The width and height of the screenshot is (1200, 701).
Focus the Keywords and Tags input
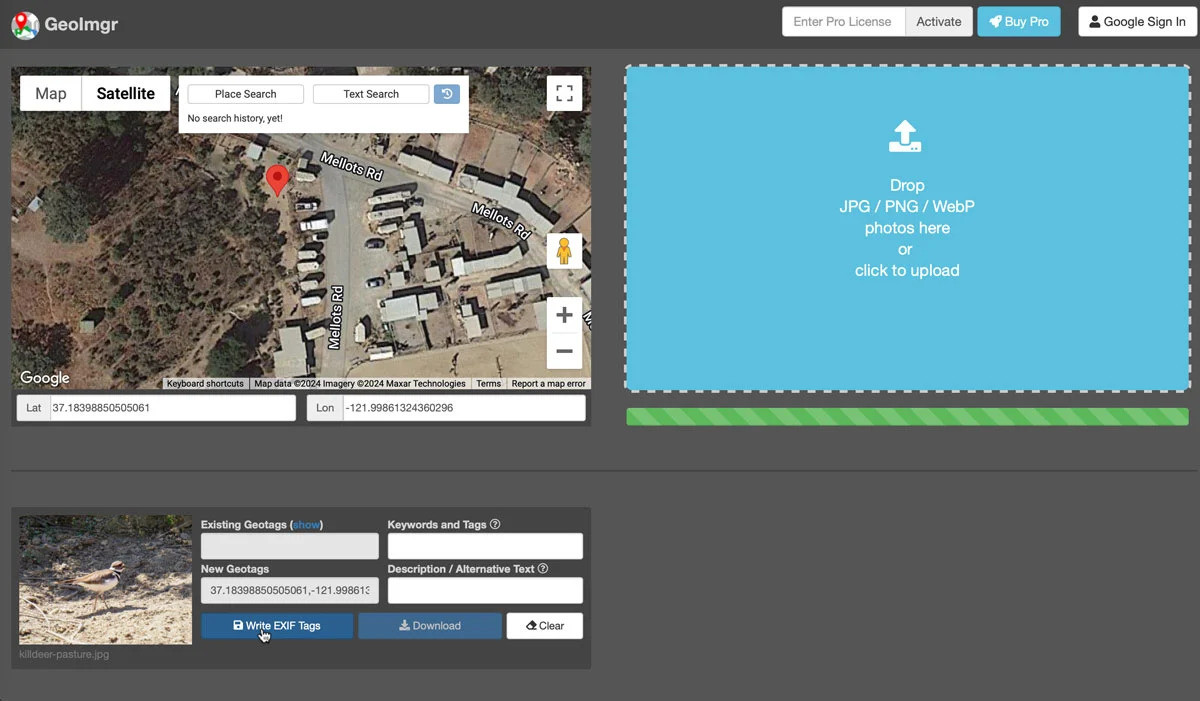click(485, 546)
